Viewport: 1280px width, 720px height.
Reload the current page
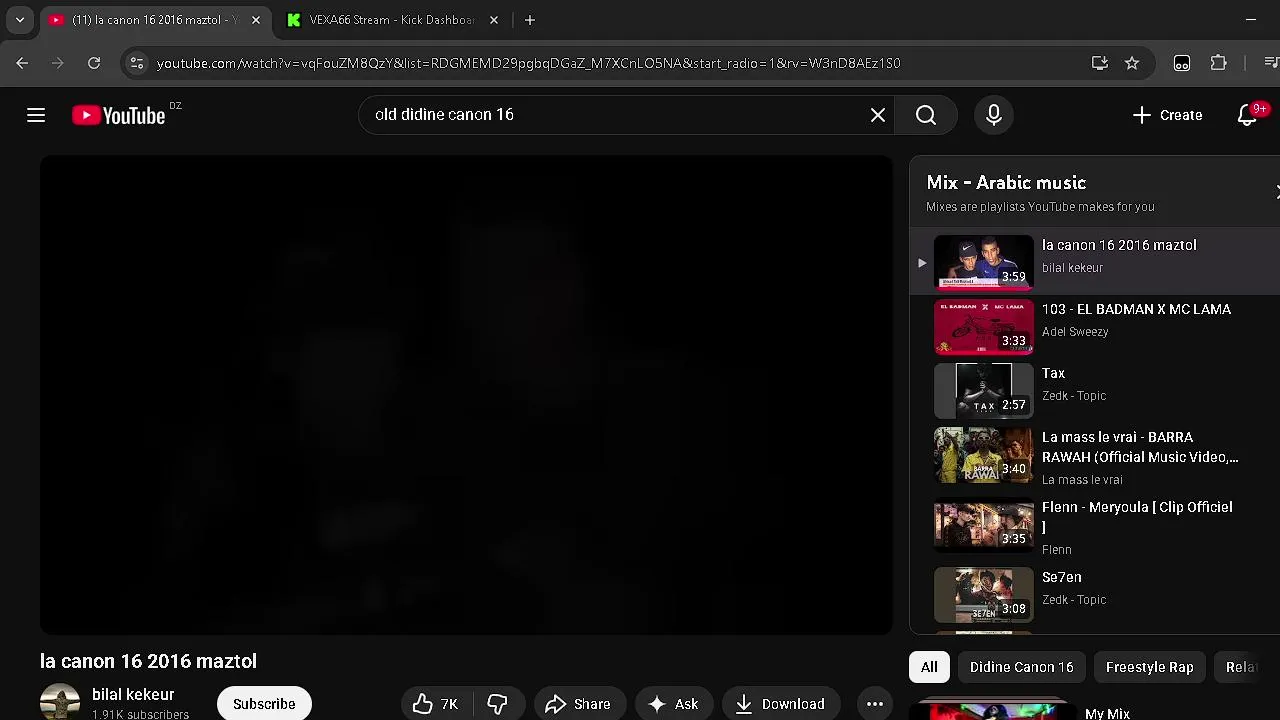(x=94, y=63)
